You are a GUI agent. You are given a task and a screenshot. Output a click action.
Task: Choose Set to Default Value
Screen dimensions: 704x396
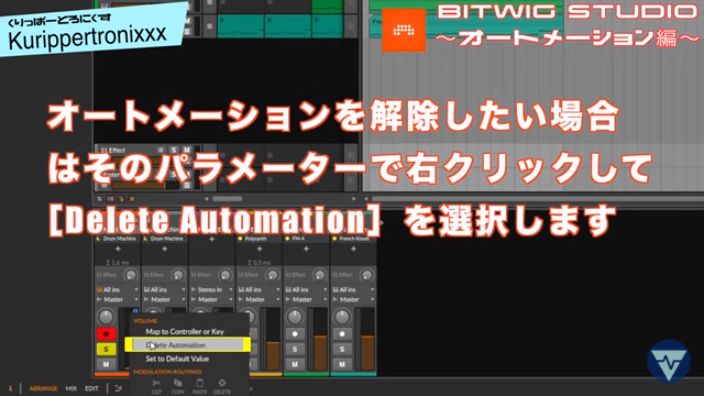coord(177,359)
